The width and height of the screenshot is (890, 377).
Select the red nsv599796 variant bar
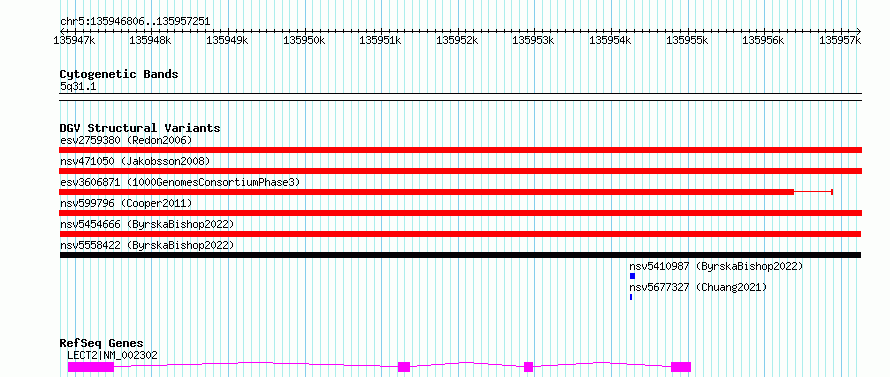tap(461, 213)
